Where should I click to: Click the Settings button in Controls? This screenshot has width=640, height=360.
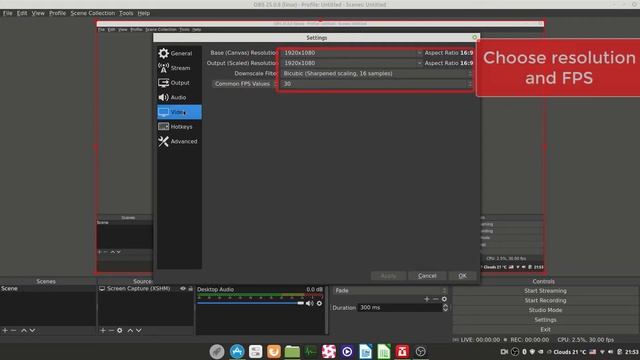click(x=545, y=320)
